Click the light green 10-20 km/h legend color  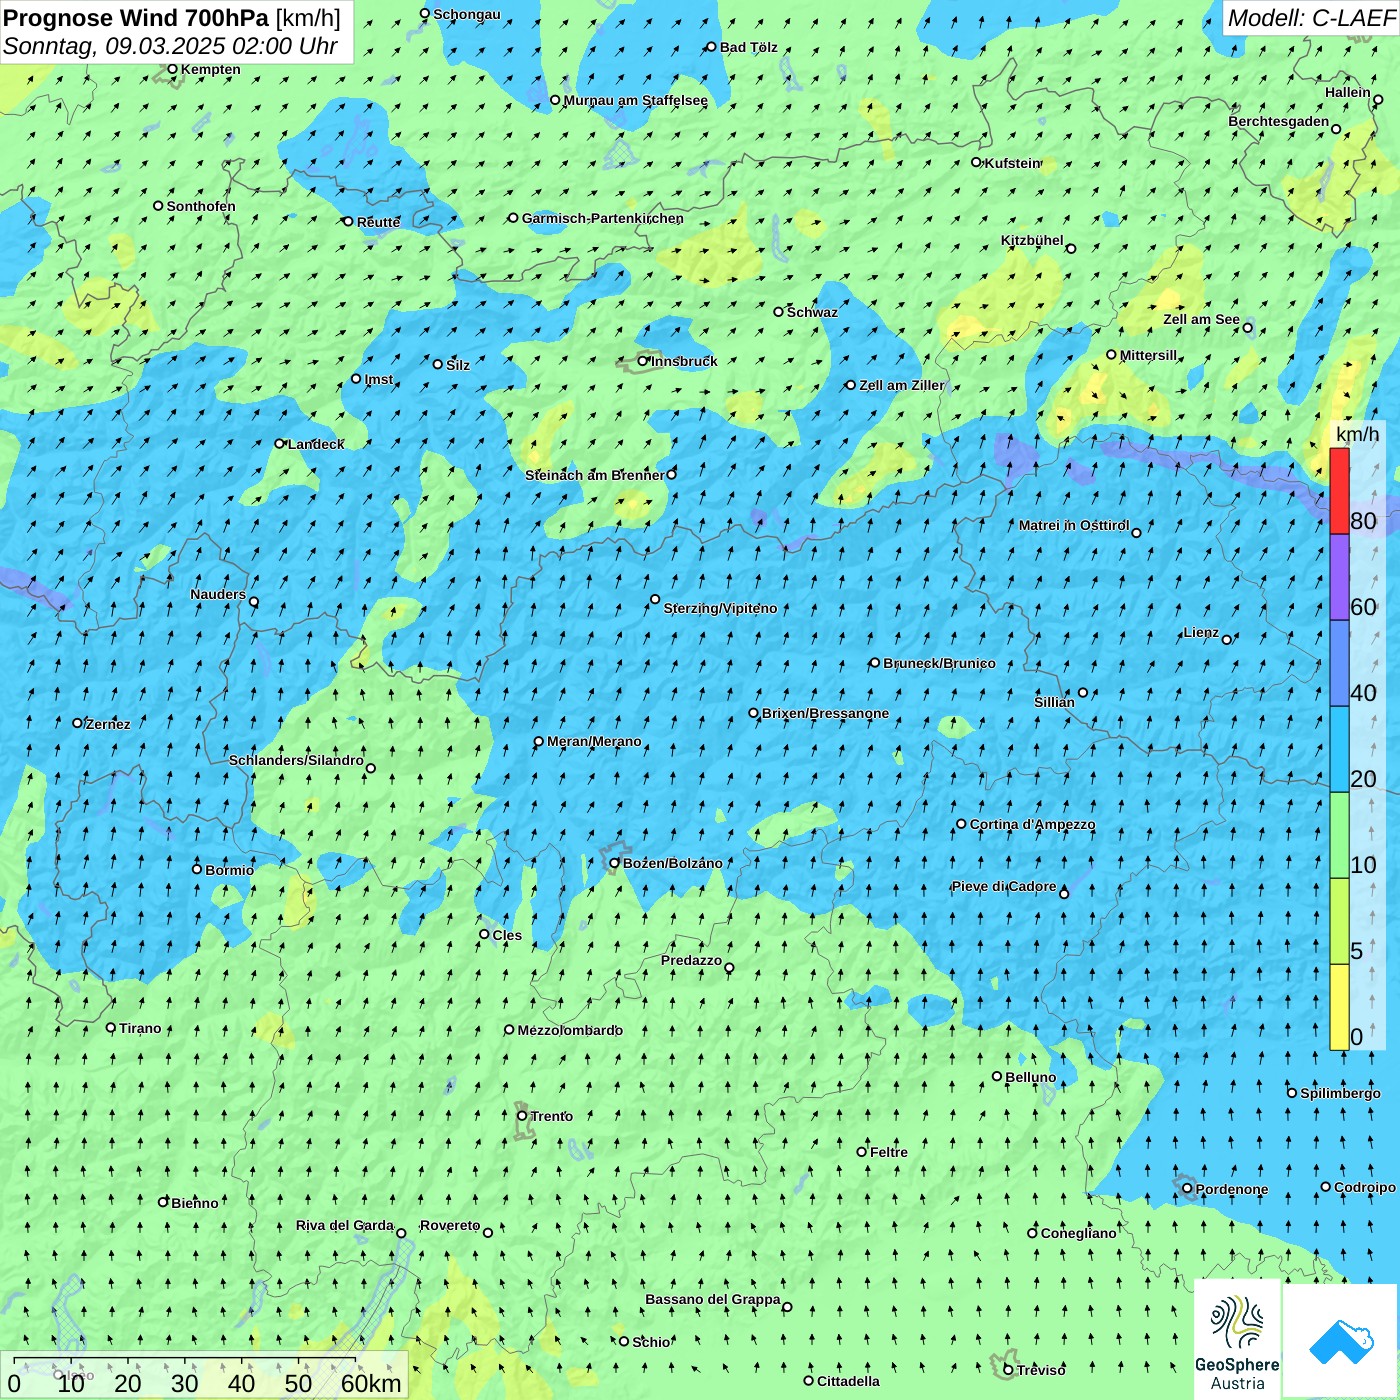point(1339,835)
